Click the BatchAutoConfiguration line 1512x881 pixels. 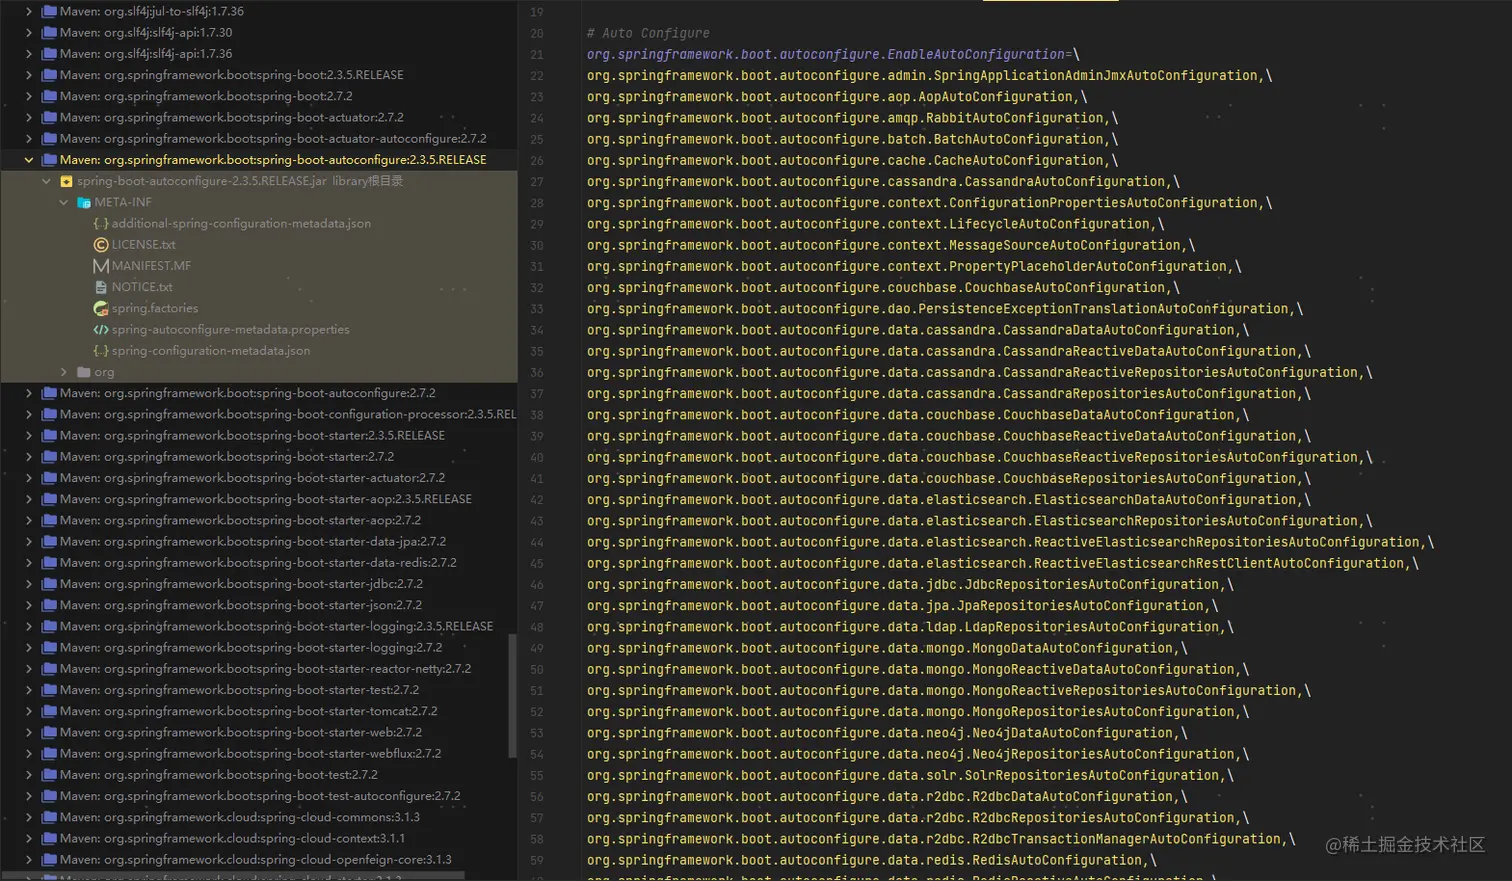pos(853,139)
